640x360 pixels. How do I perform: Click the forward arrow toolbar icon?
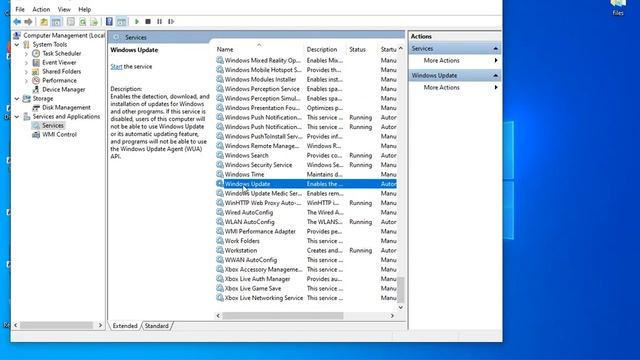click(x=28, y=22)
